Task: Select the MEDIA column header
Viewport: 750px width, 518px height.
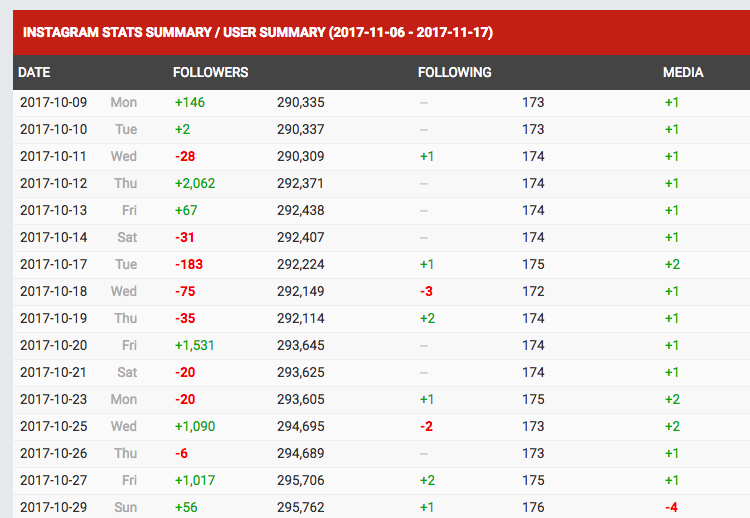Action: [x=683, y=72]
